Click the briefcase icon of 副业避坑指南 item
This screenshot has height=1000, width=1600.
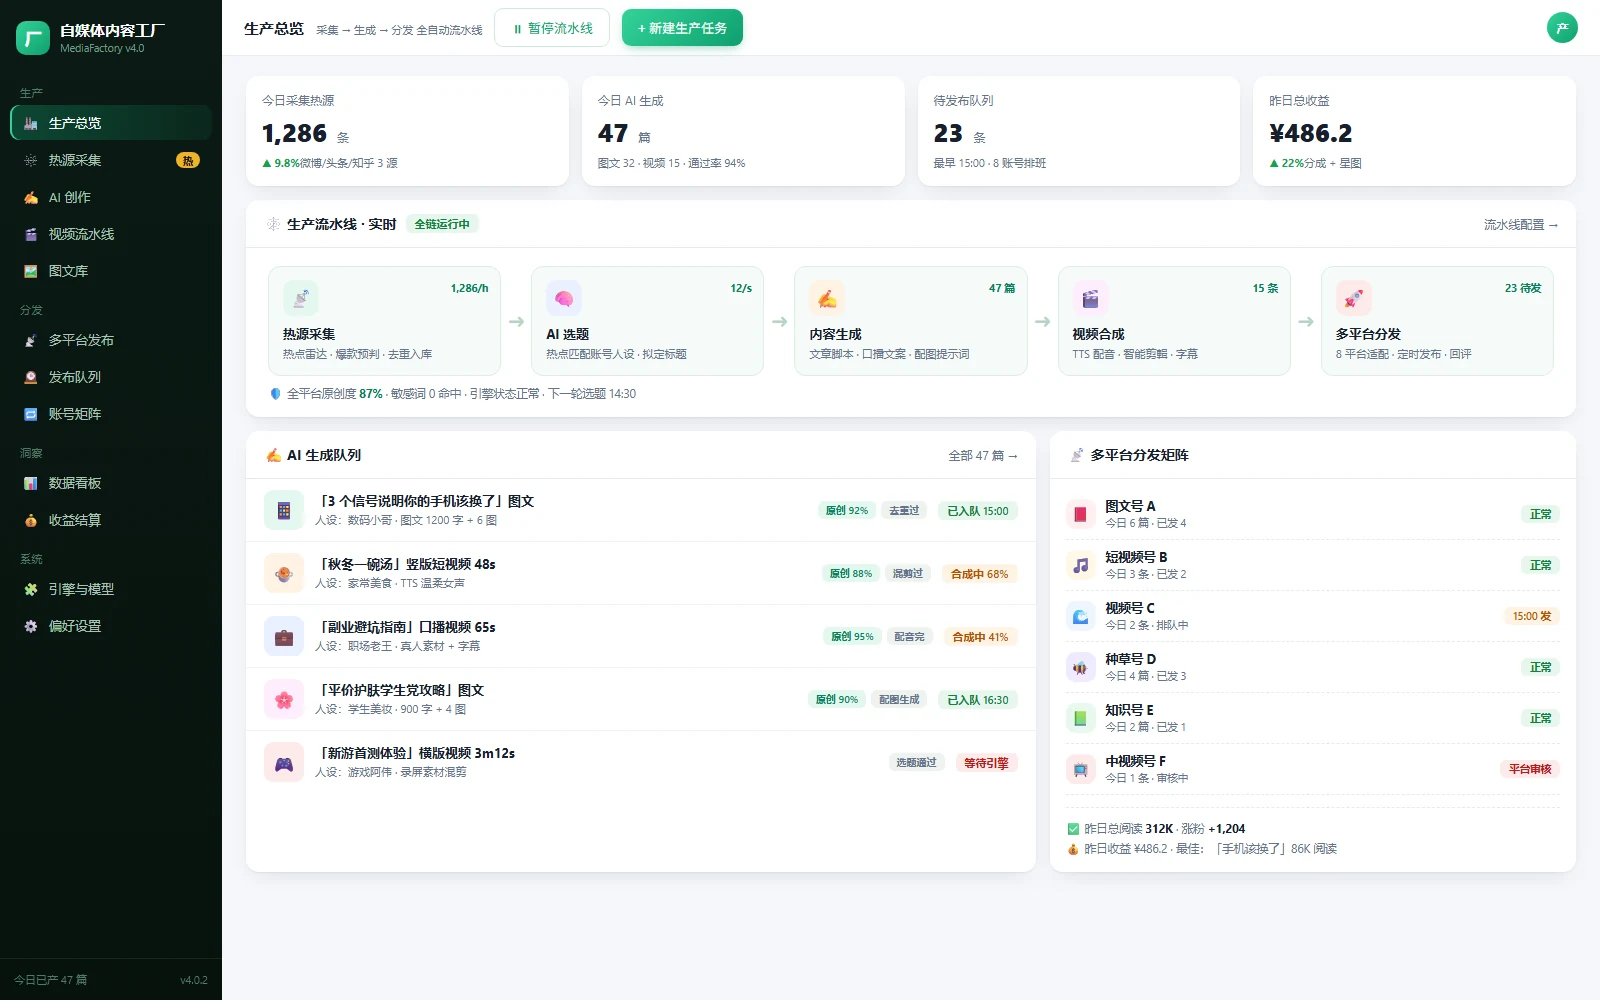coord(284,636)
